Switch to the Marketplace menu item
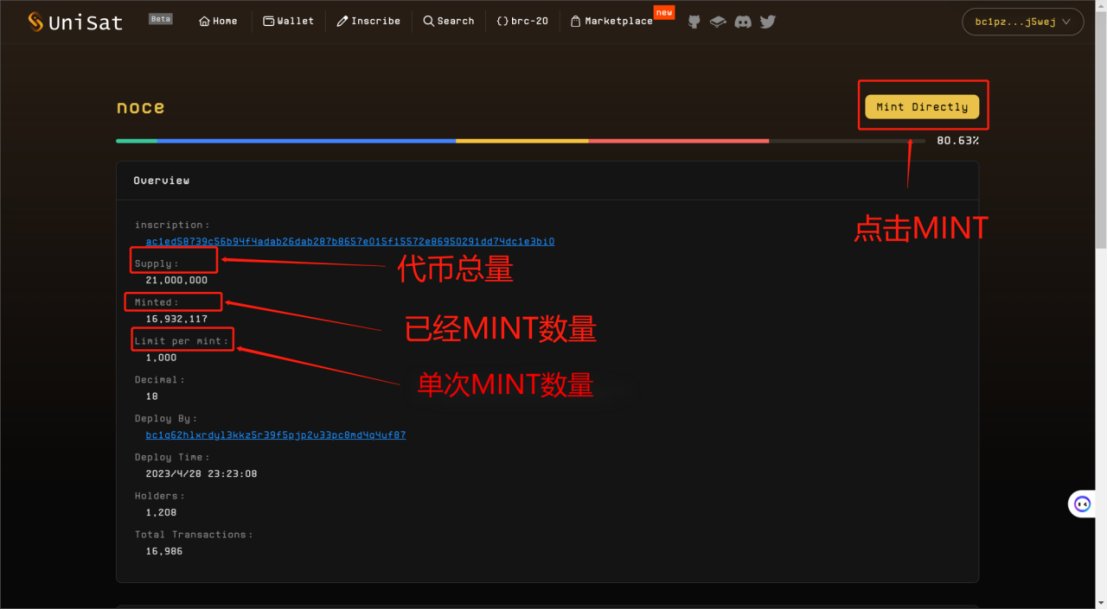The image size is (1108, 610). tap(612, 20)
